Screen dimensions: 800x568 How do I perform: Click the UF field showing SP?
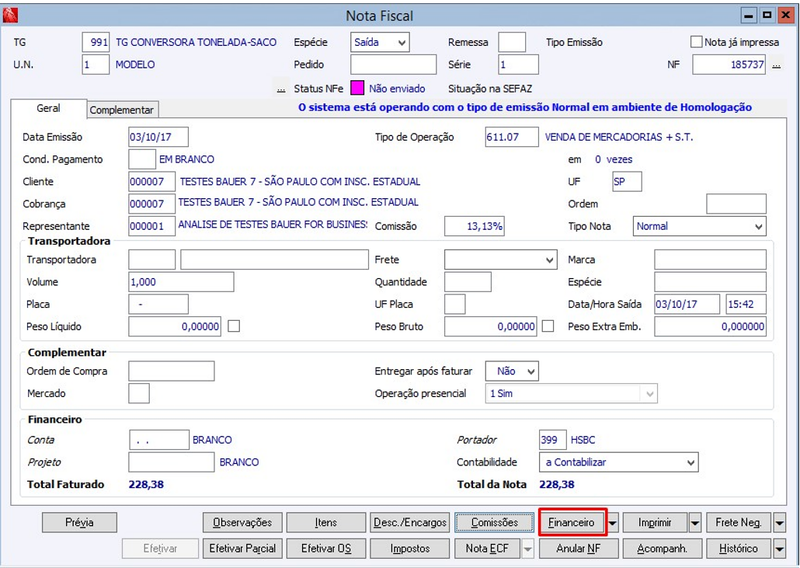pyautogui.click(x=627, y=182)
